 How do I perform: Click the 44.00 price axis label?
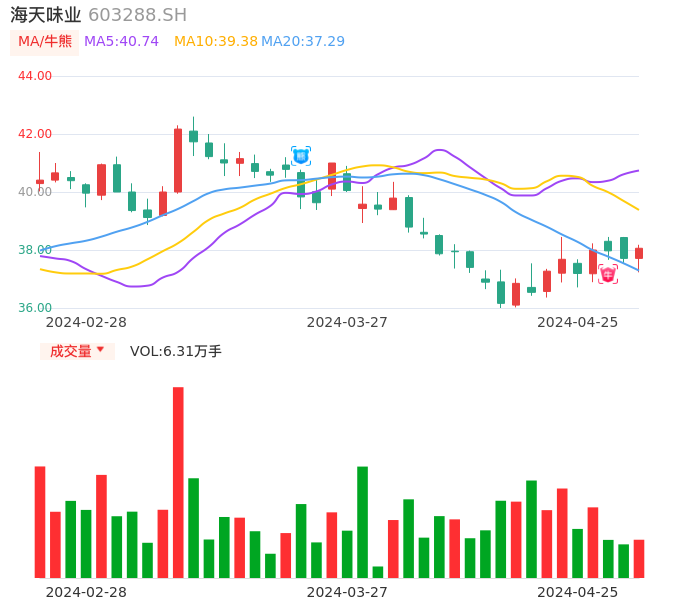point(35,76)
